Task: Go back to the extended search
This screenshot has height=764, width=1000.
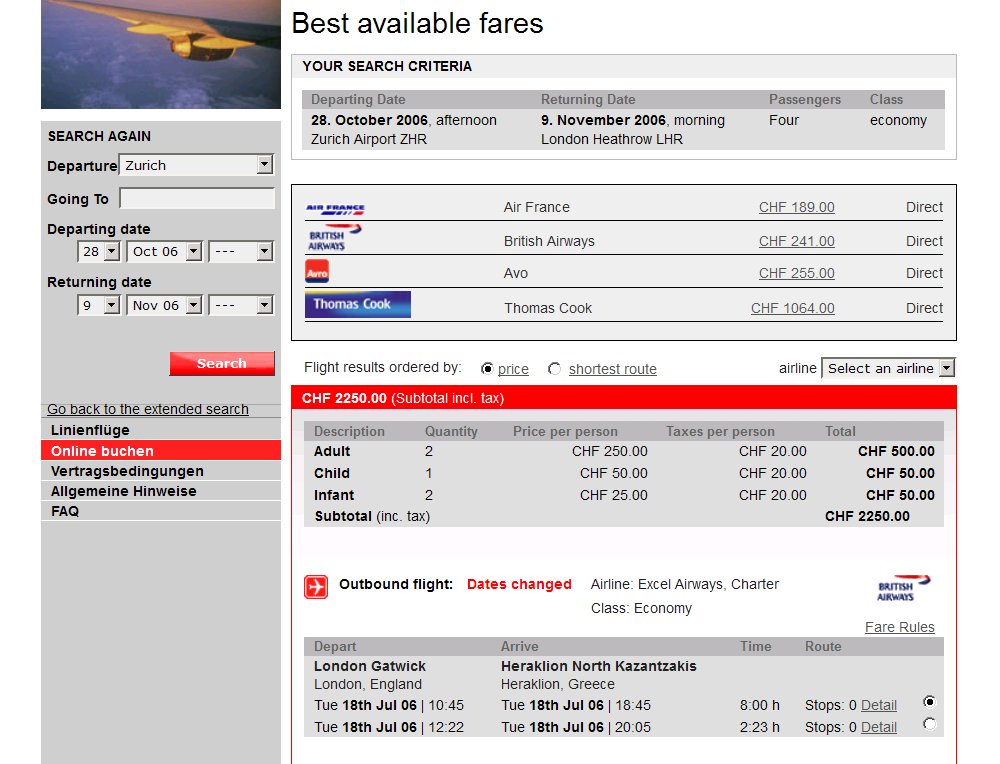Action: tap(148, 409)
